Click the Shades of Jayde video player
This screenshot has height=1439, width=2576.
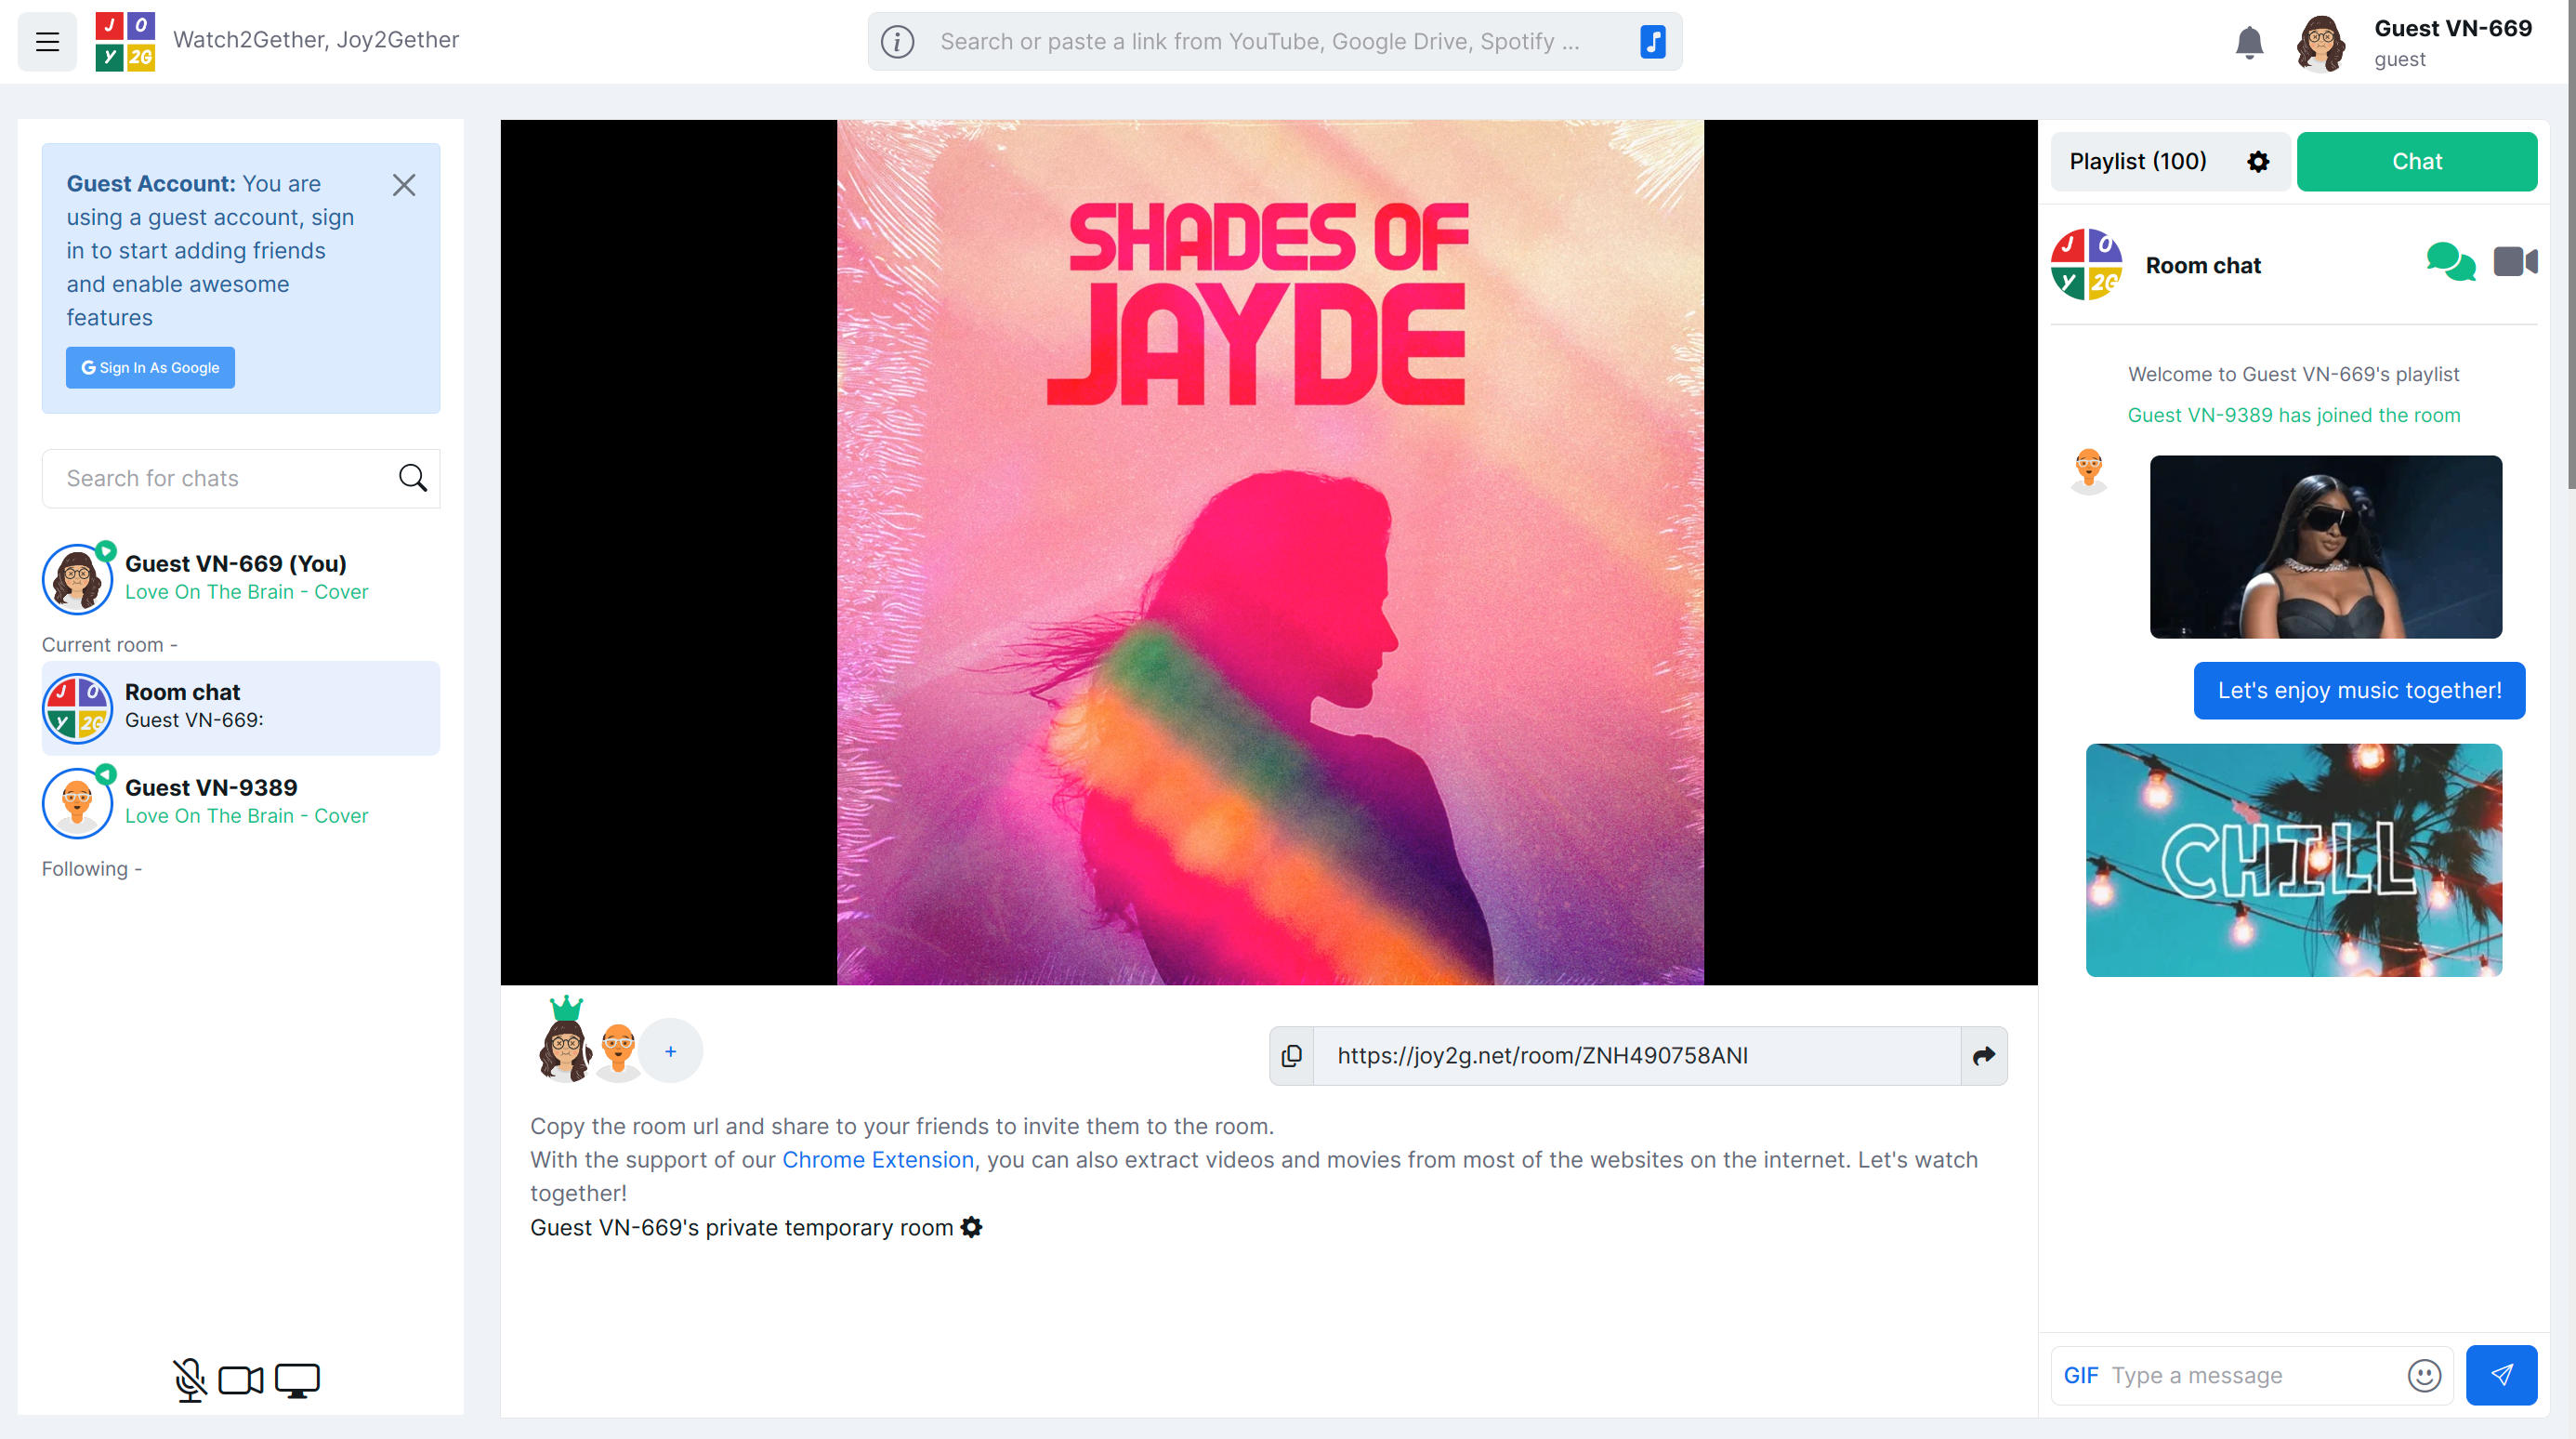click(1268, 552)
